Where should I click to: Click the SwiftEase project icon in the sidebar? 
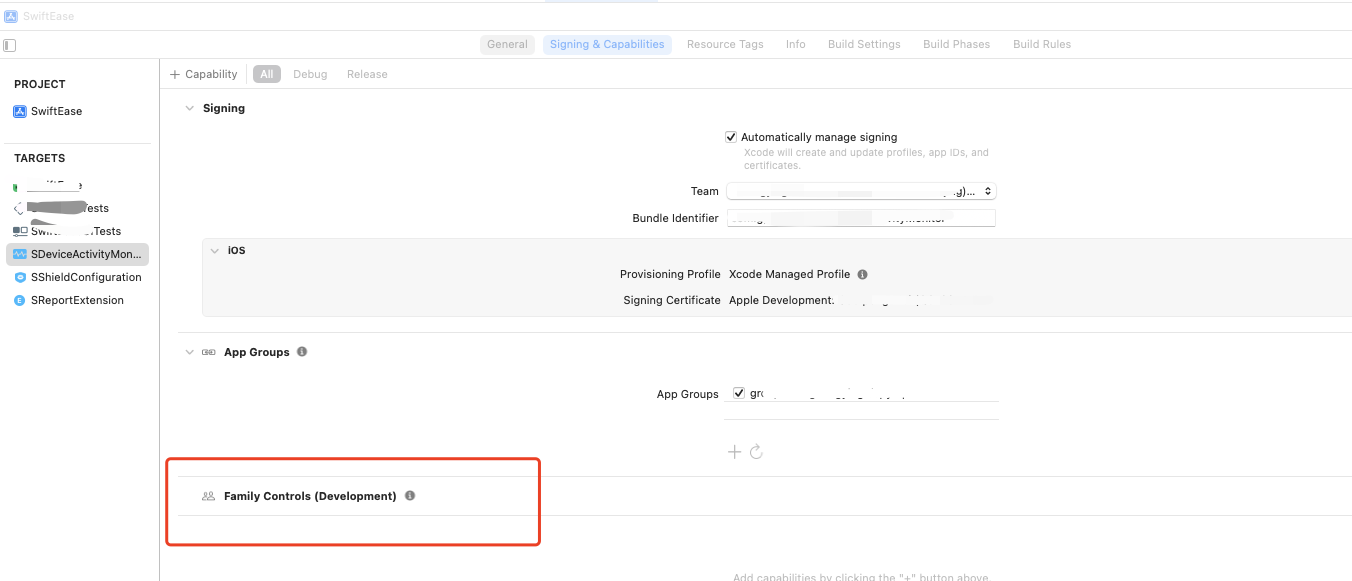[19, 111]
